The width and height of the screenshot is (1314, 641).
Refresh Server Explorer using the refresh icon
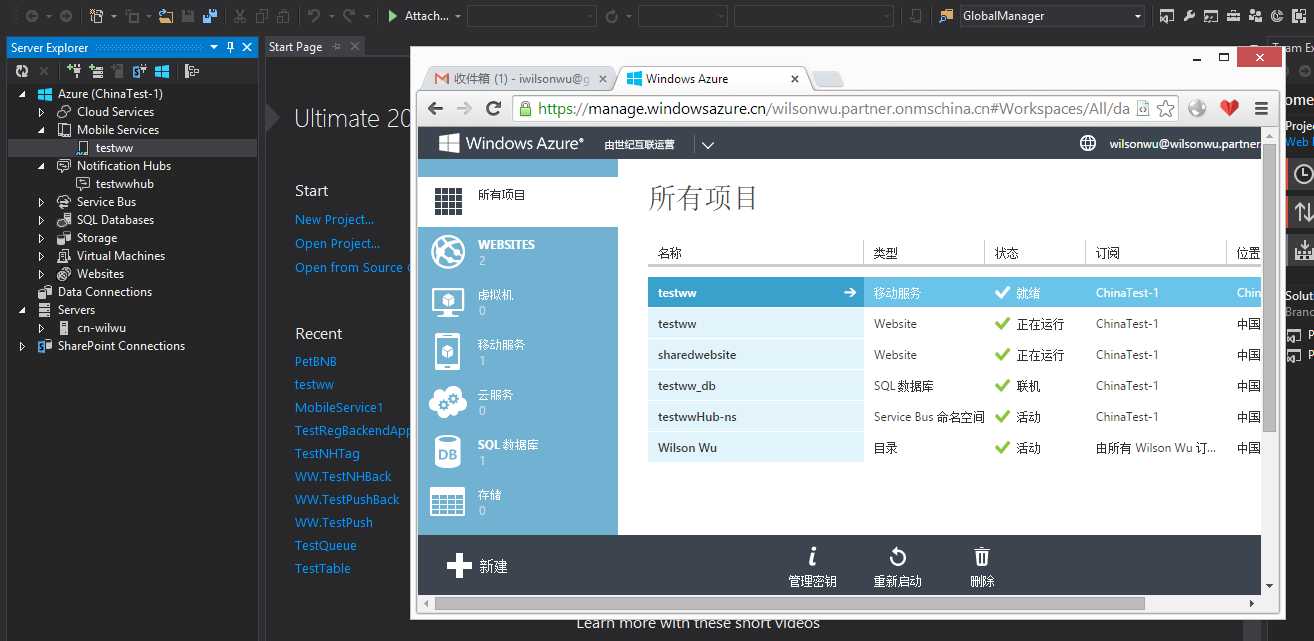pos(21,71)
